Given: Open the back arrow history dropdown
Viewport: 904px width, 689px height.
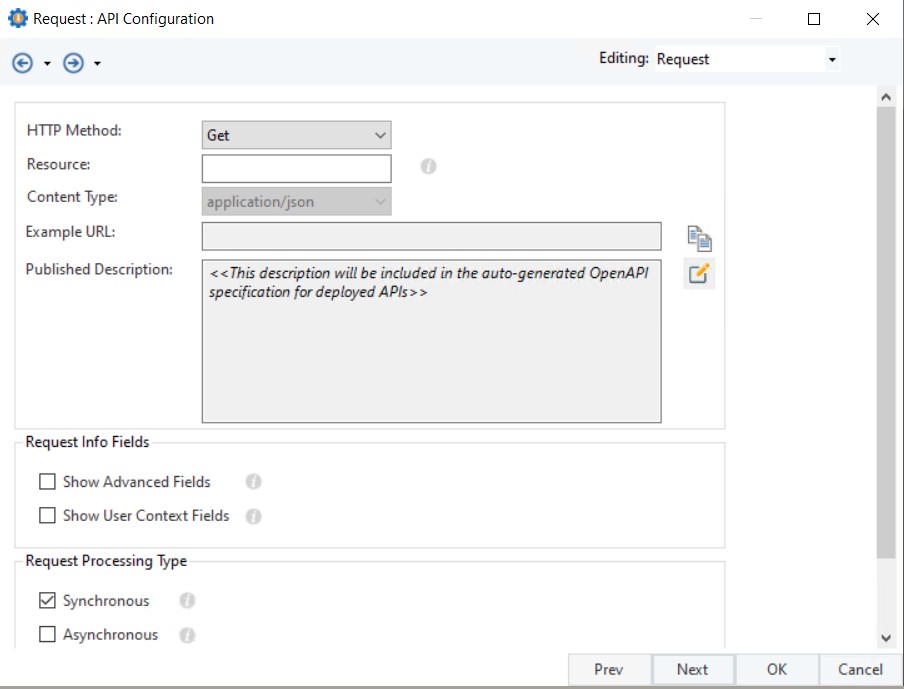Looking at the screenshot, I should [47, 64].
